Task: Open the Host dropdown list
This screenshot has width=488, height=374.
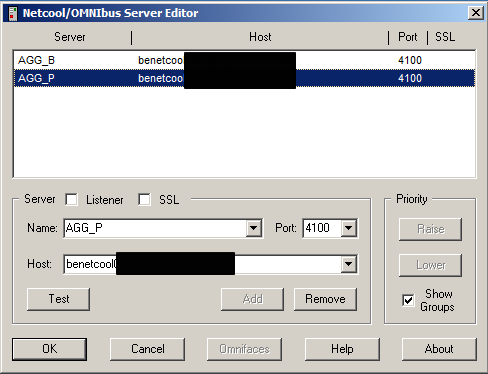Action: point(349,264)
